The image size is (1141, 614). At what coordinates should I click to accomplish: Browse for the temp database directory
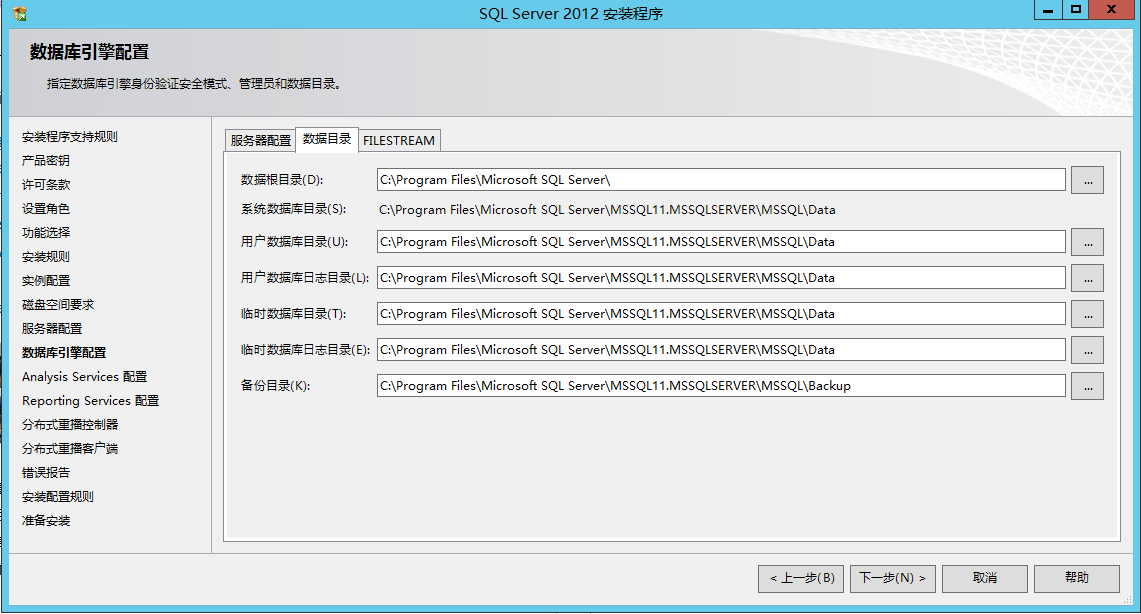tap(1087, 314)
